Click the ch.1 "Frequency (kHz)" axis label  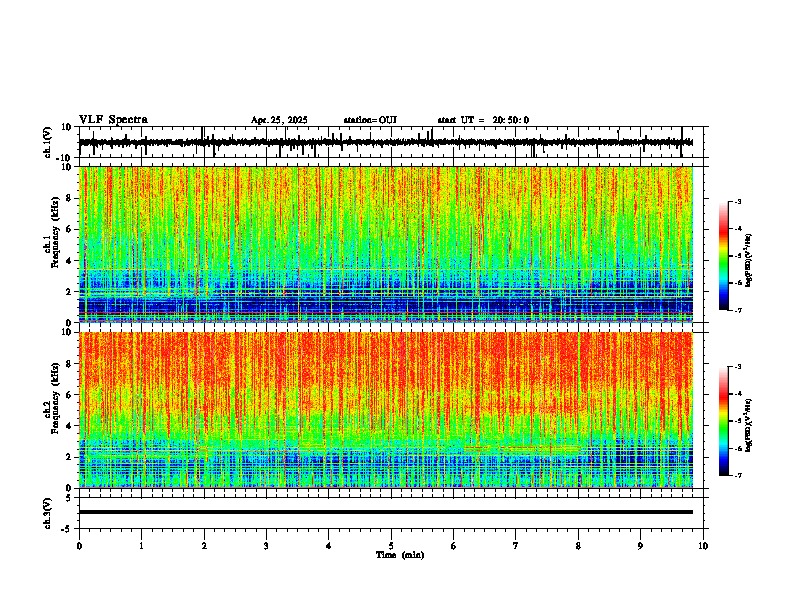tap(55, 232)
